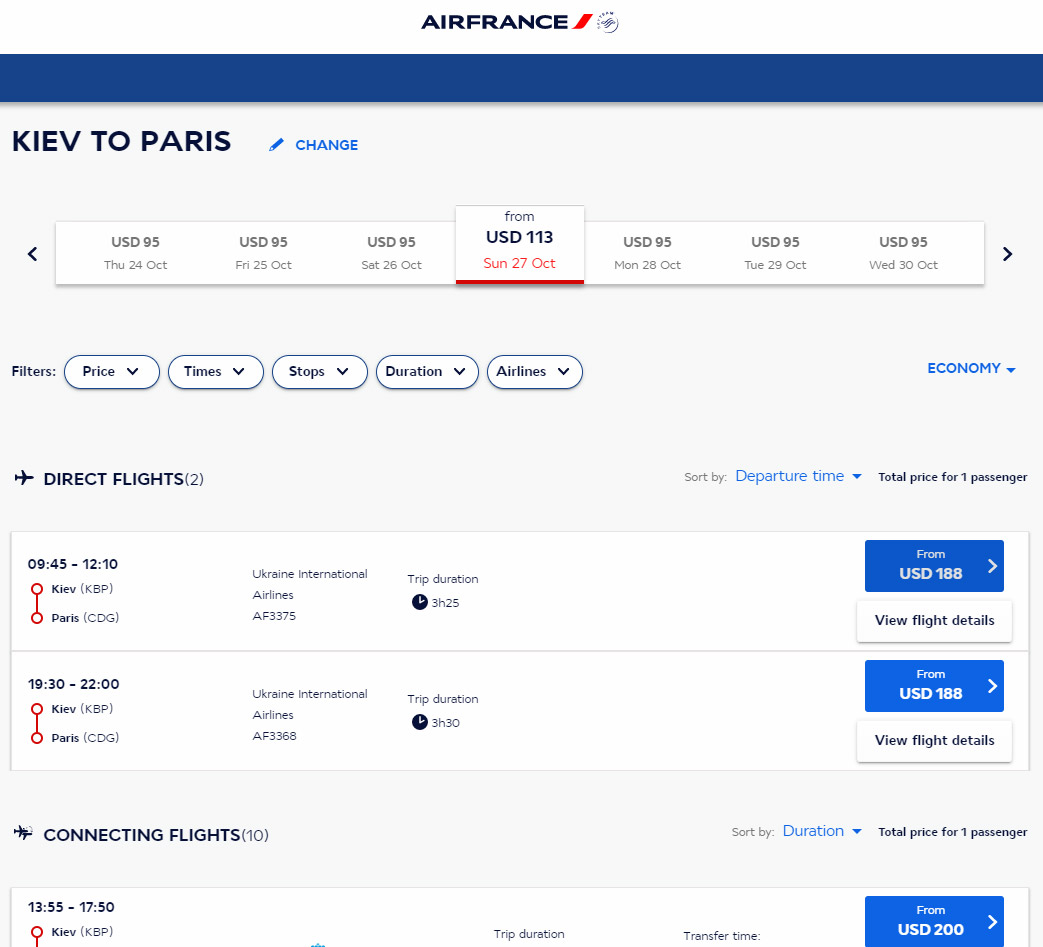The width and height of the screenshot is (1043, 947).
Task: Click the airplane icon beside CONNECTING FLIGHTS
Action: tap(23, 833)
